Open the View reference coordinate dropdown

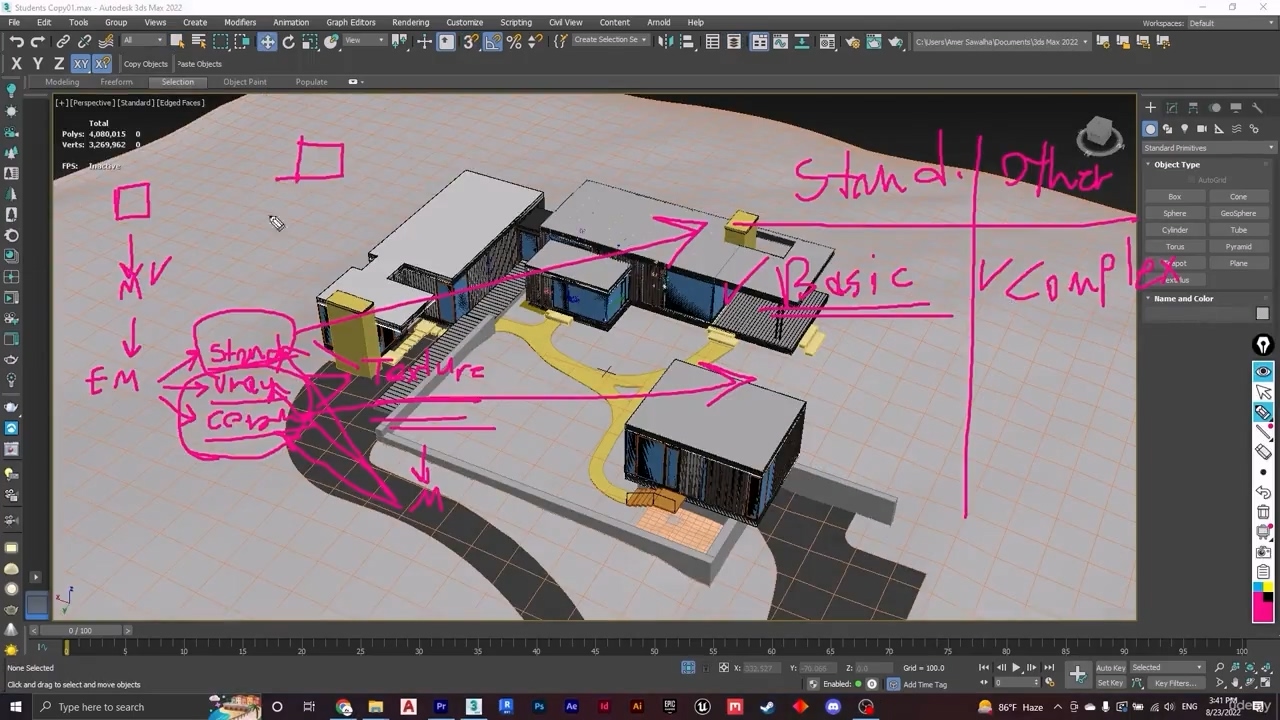pyautogui.click(x=364, y=41)
